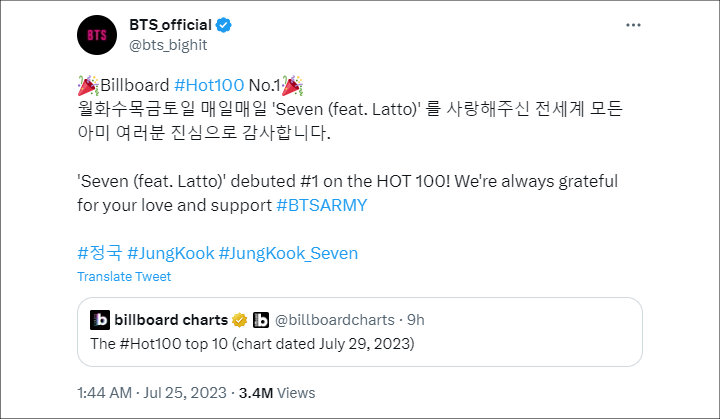
Task: Click Translate Tweet
Action: pos(124,277)
